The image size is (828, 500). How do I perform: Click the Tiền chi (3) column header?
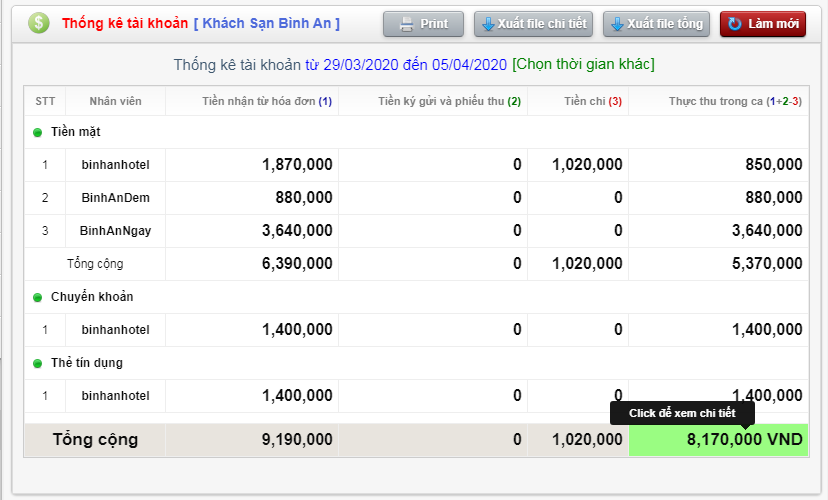tap(592, 101)
